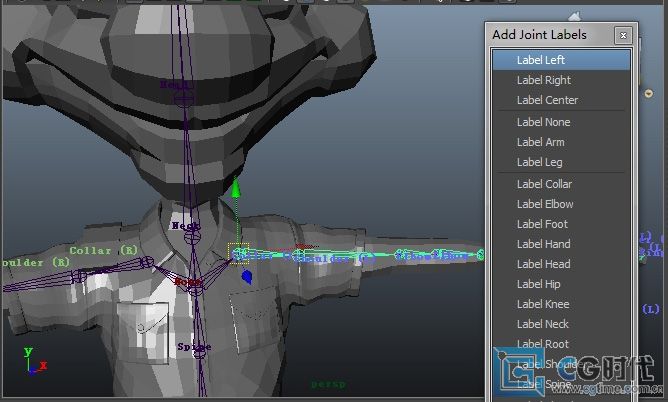Close the Add Joint Labels panel

click(x=623, y=35)
